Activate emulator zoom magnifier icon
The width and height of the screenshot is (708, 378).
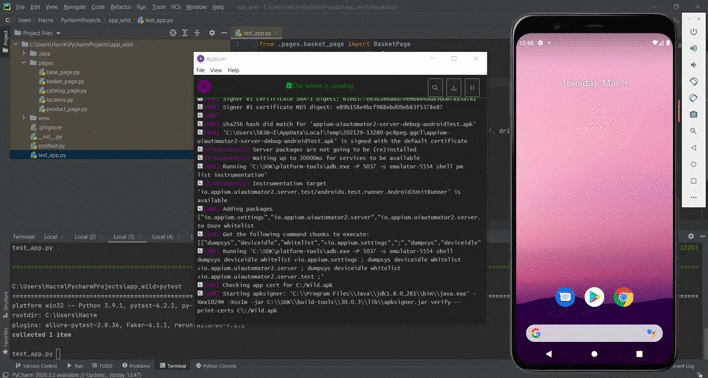coord(693,131)
